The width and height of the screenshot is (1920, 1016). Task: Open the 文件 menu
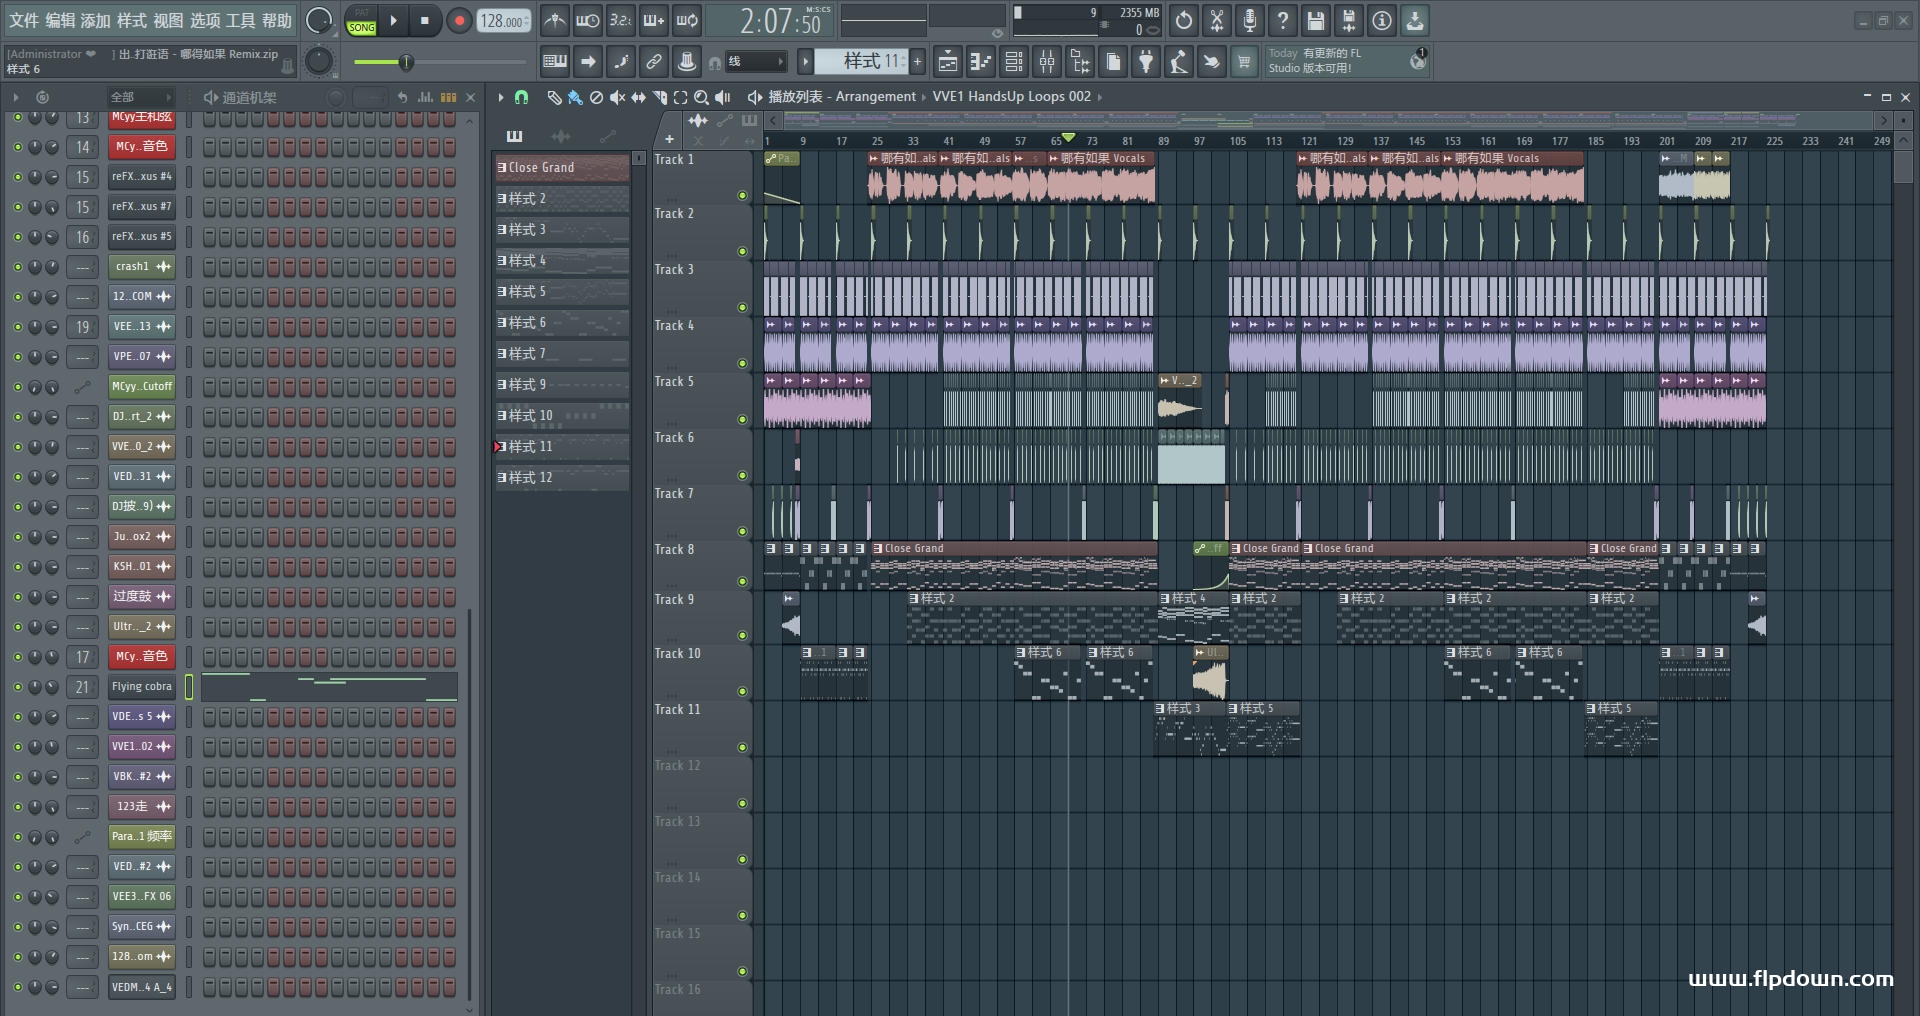point(24,20)
